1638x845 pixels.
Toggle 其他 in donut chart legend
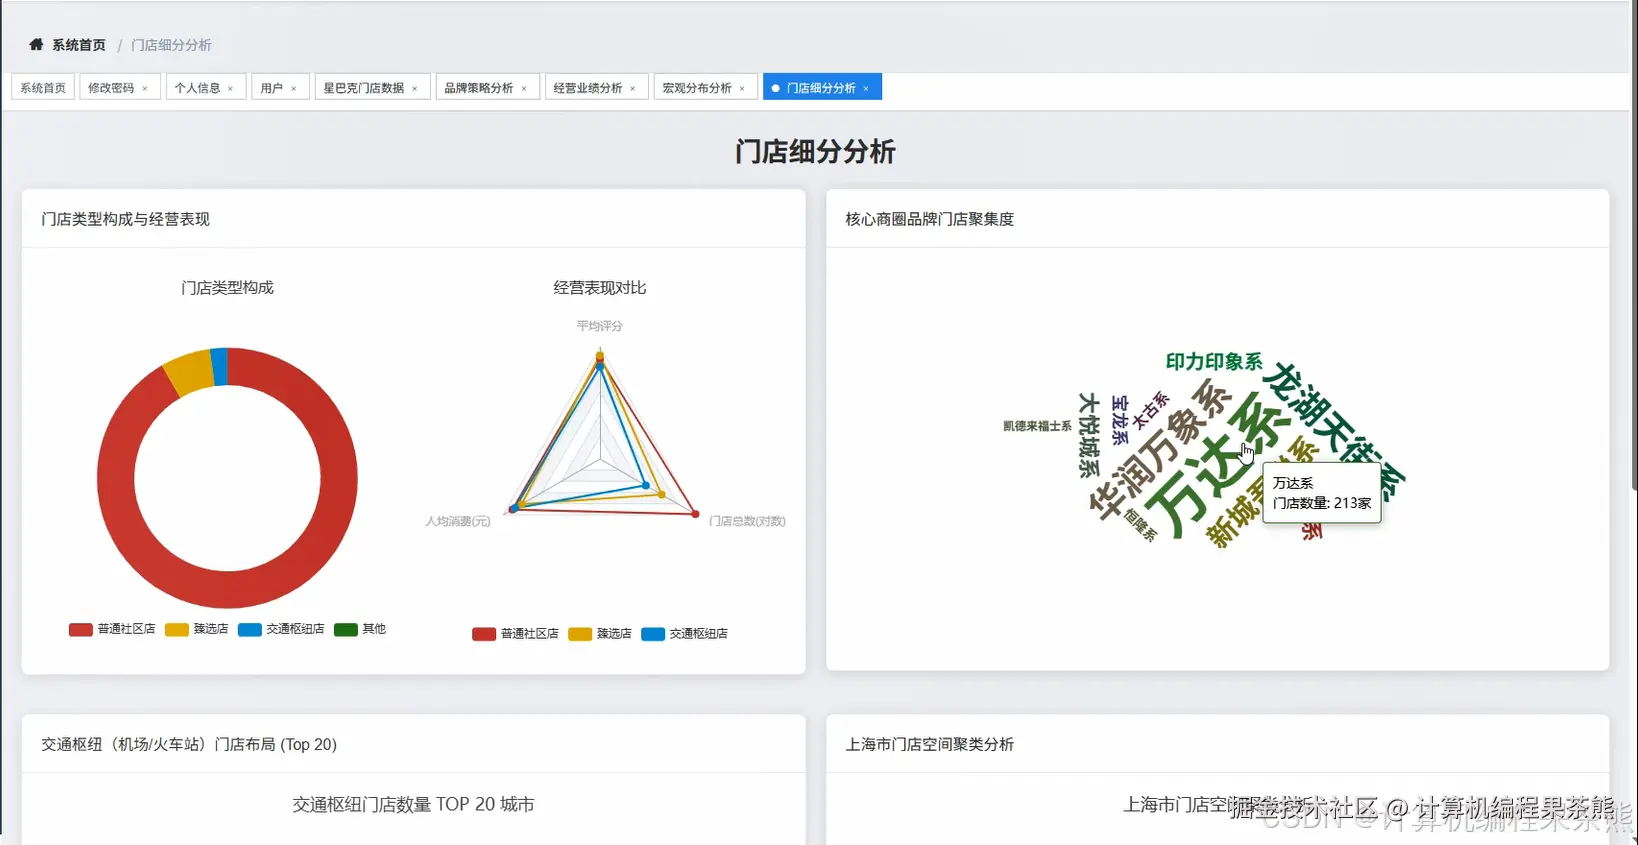click(x=360, y=629)
